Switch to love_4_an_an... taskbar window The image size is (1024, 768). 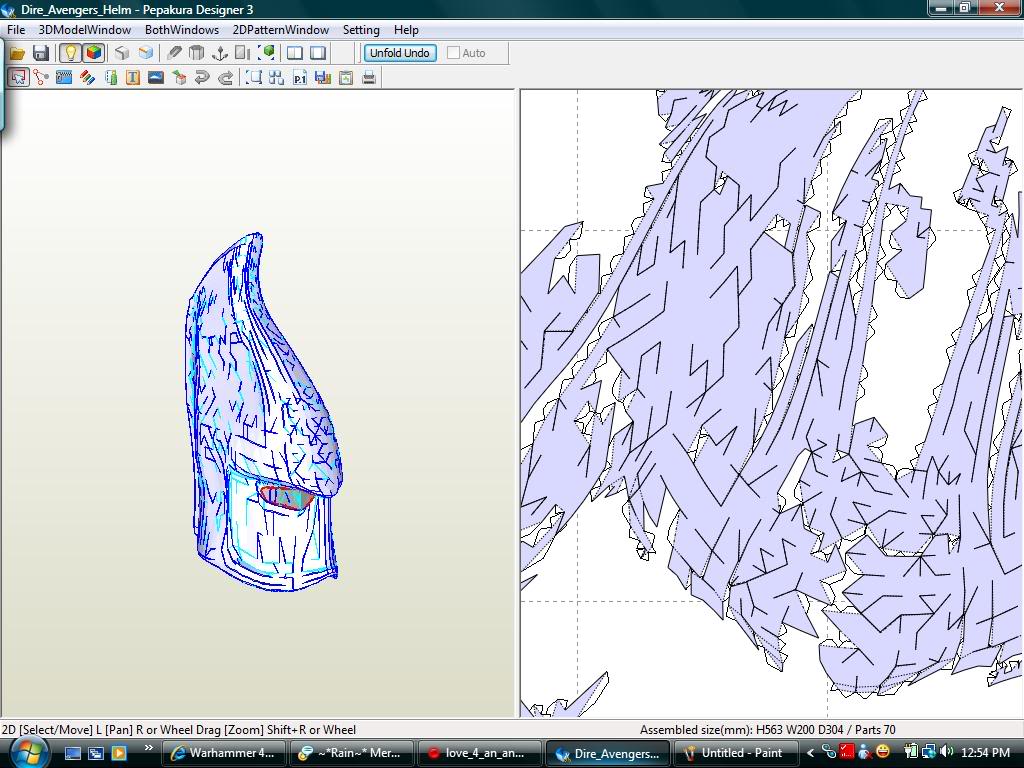(479, 753)
